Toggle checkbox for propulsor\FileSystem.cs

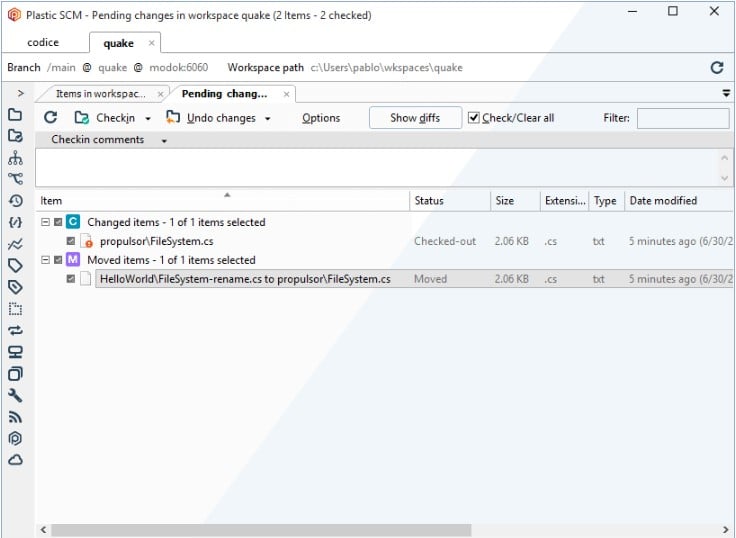(x=71, y=241)
